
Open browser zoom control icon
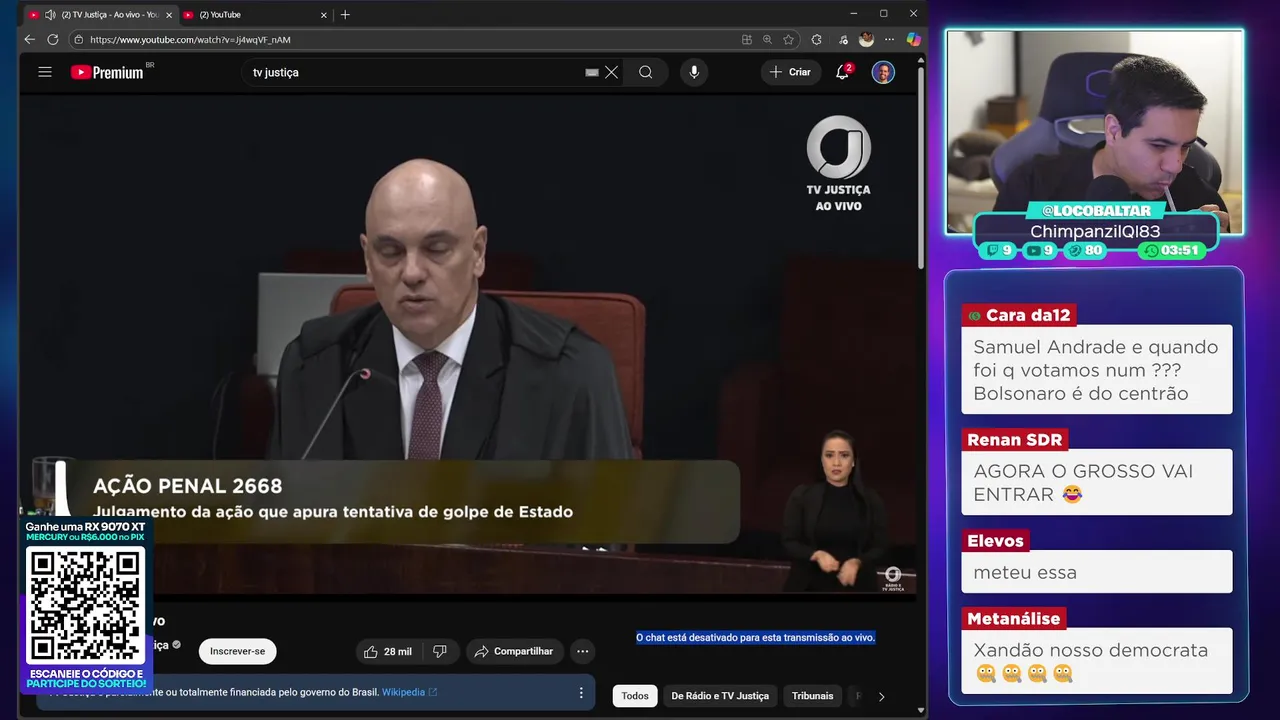tap(767, 39)
